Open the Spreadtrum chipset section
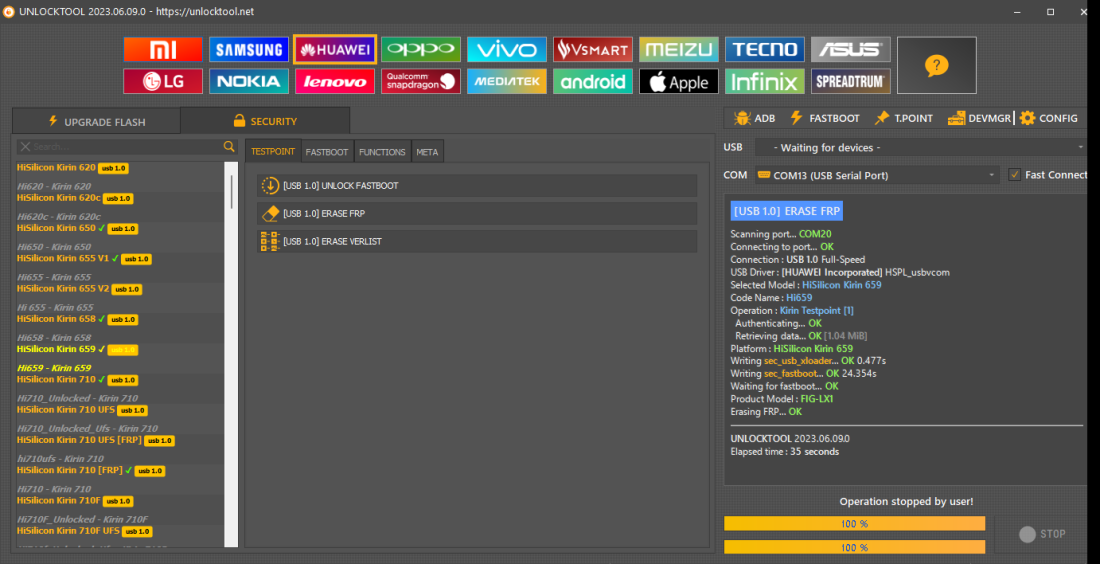The image size is (1100, 564). tap(851, 81)
